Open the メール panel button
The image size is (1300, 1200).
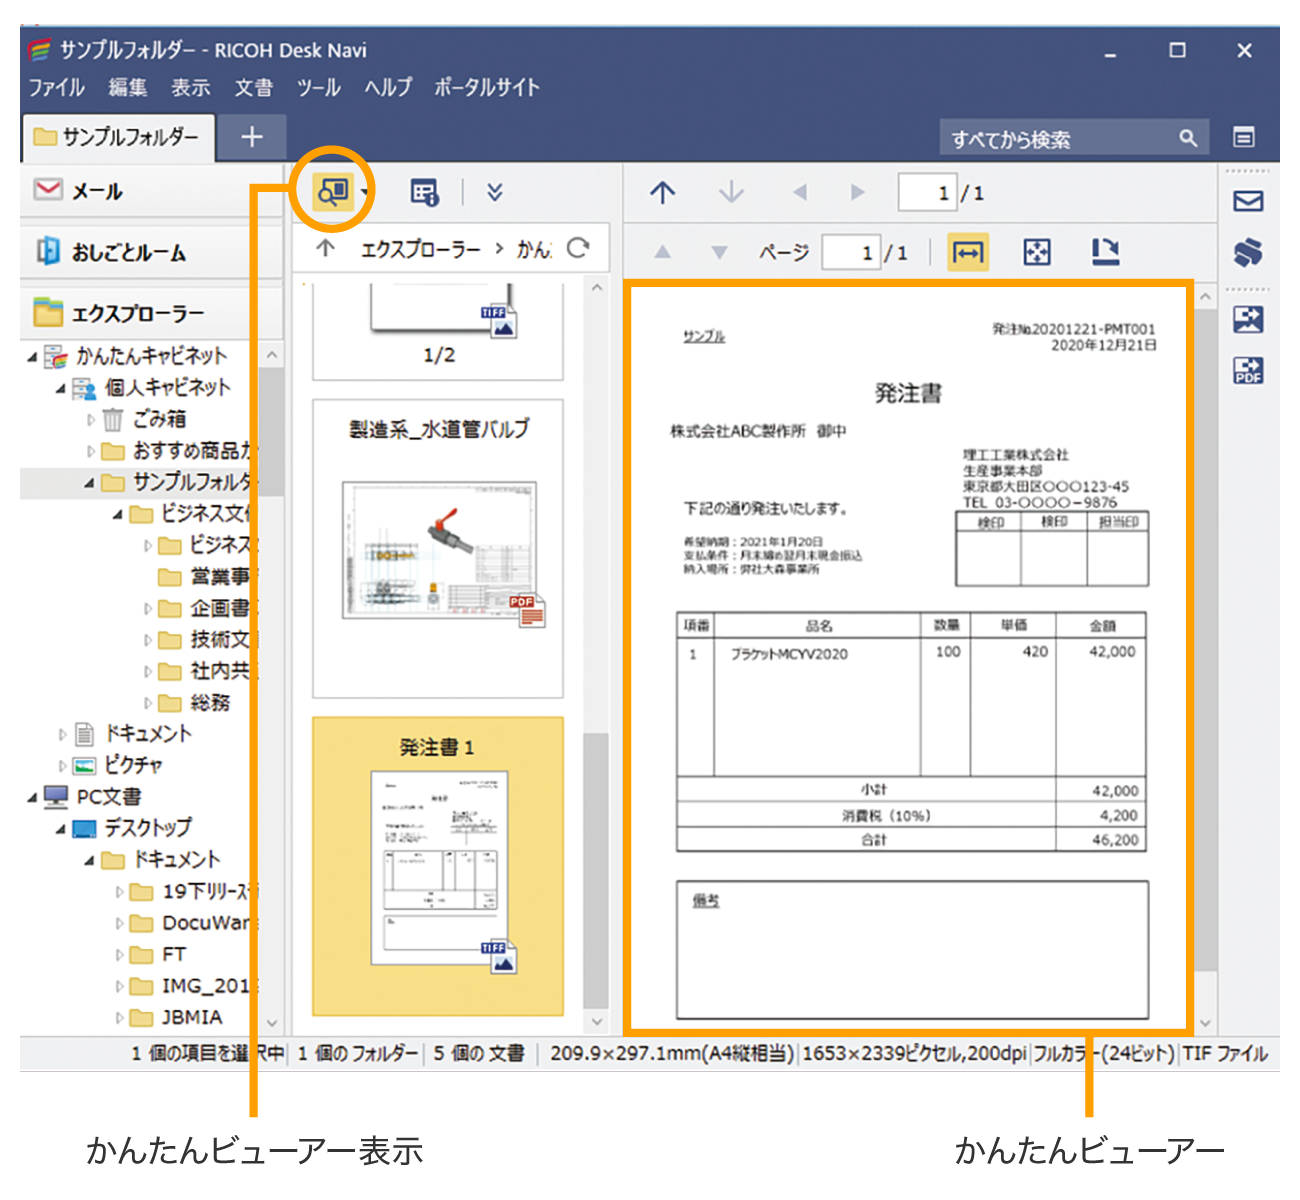[x=150, y=191]
